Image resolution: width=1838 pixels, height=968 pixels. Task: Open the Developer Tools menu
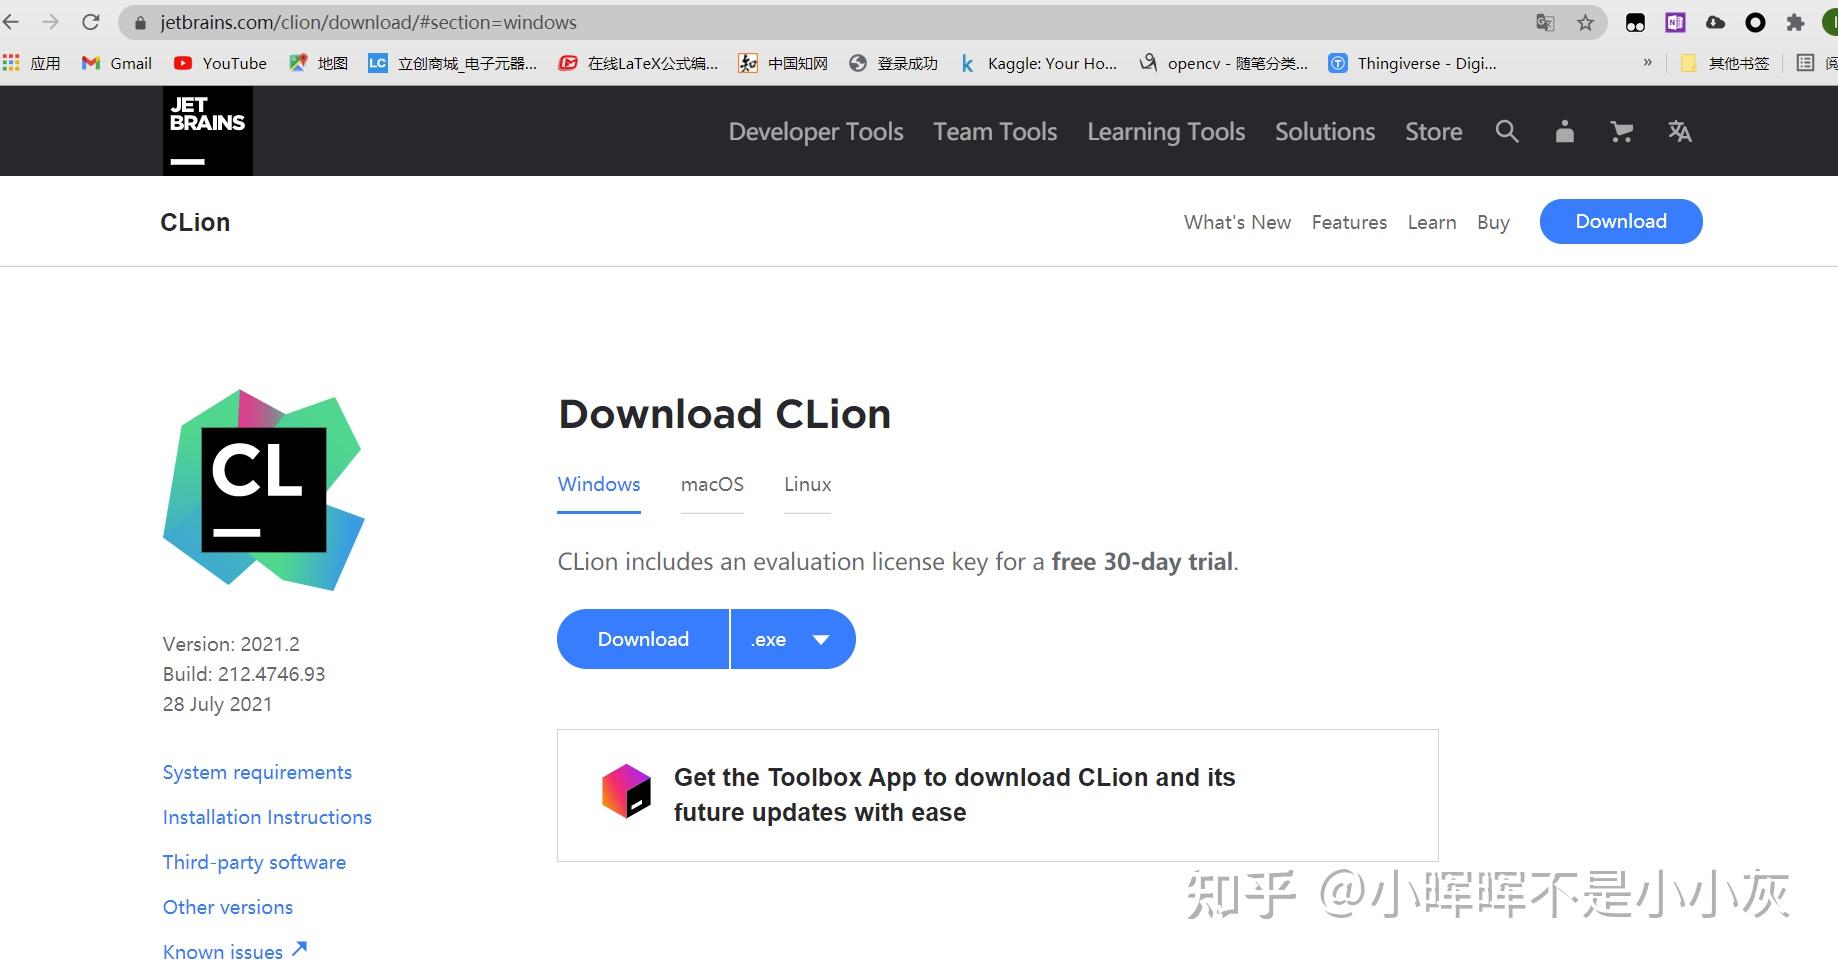point(815,131)
